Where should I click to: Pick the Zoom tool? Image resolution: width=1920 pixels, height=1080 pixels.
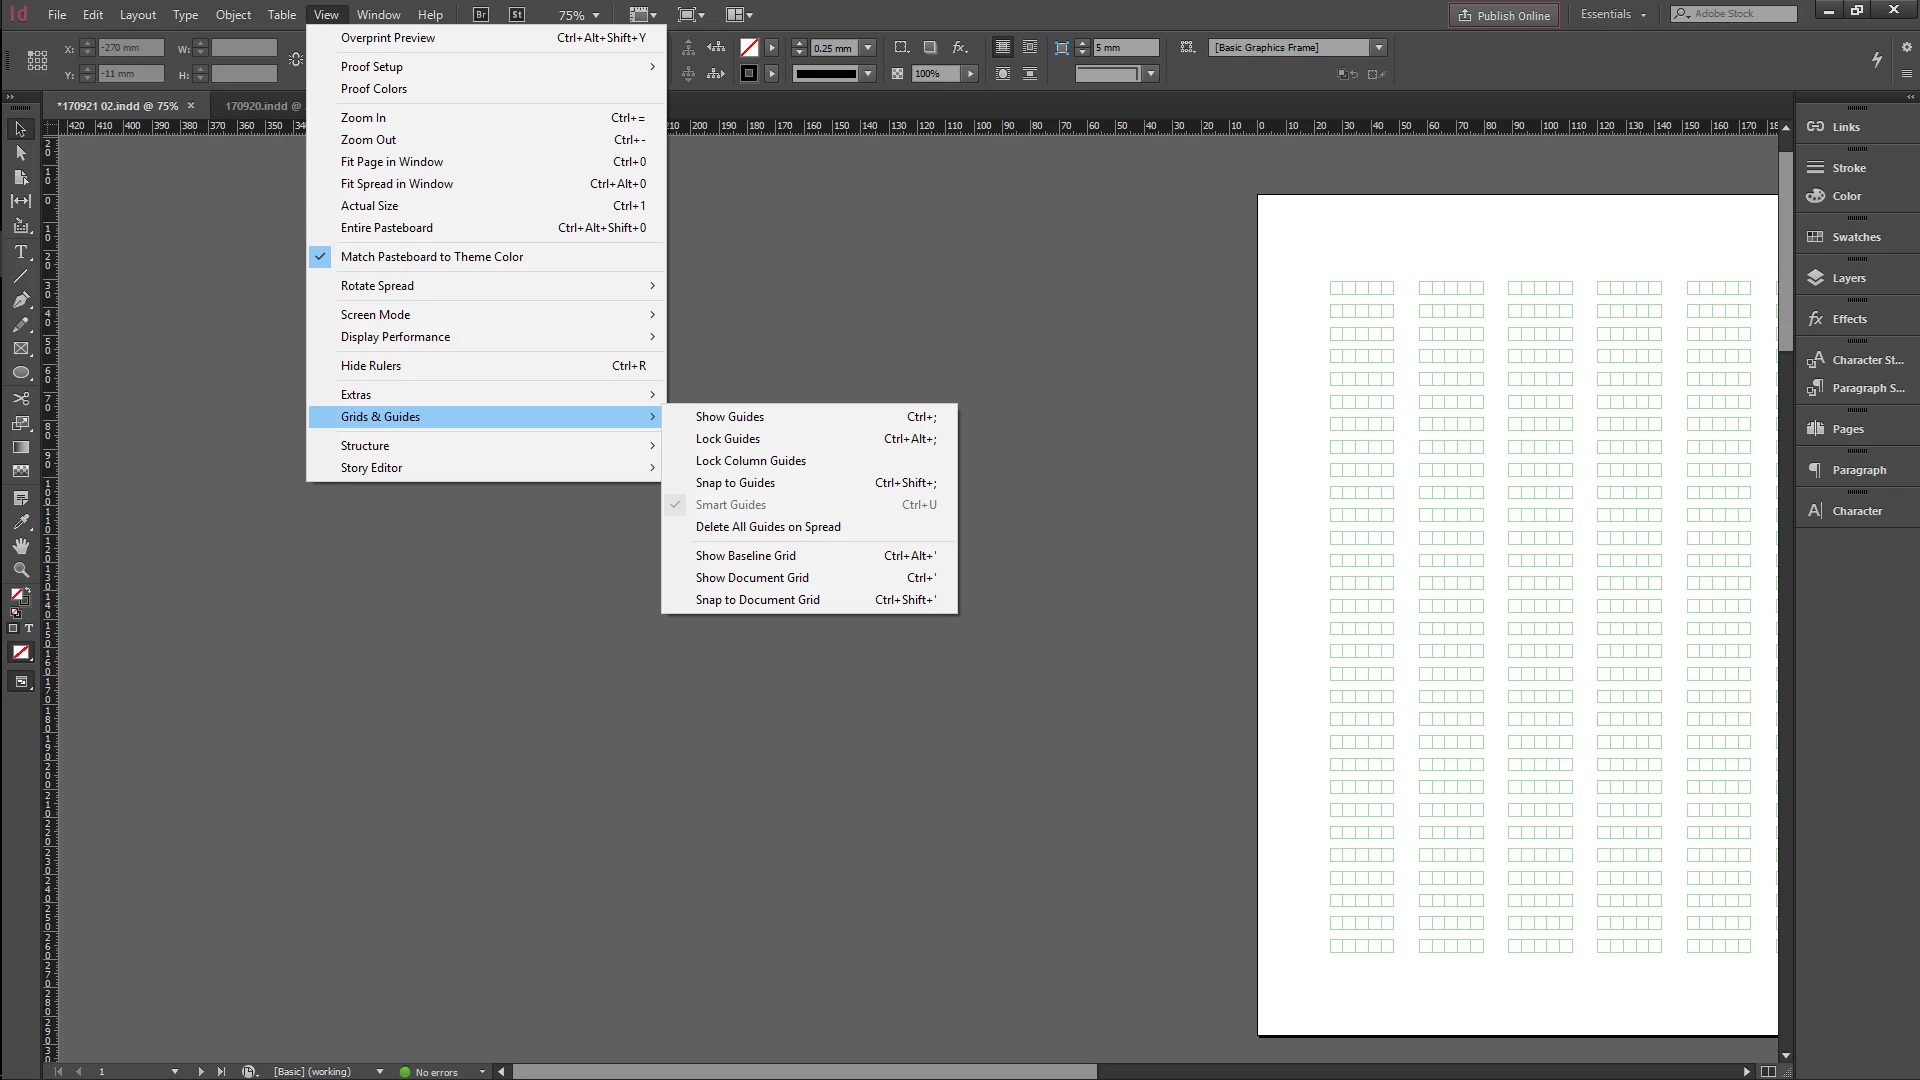(x=20, y=570)
